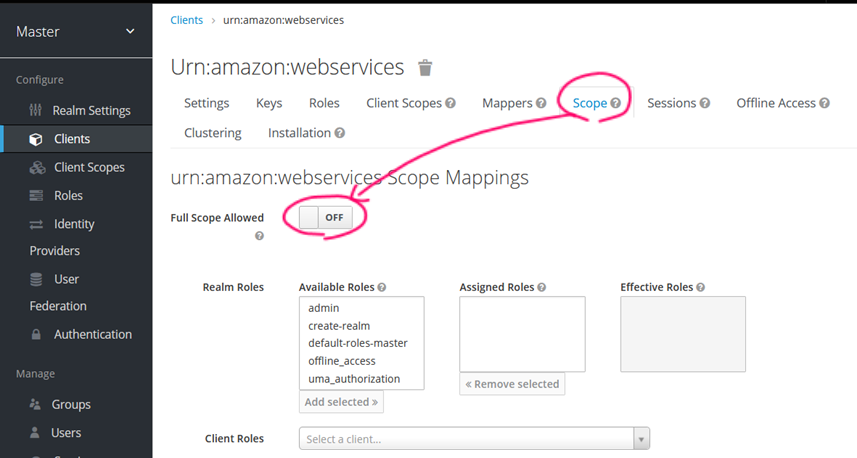Click the Client Scopes cubes icon
857x458 pixels.
[37, 167]
